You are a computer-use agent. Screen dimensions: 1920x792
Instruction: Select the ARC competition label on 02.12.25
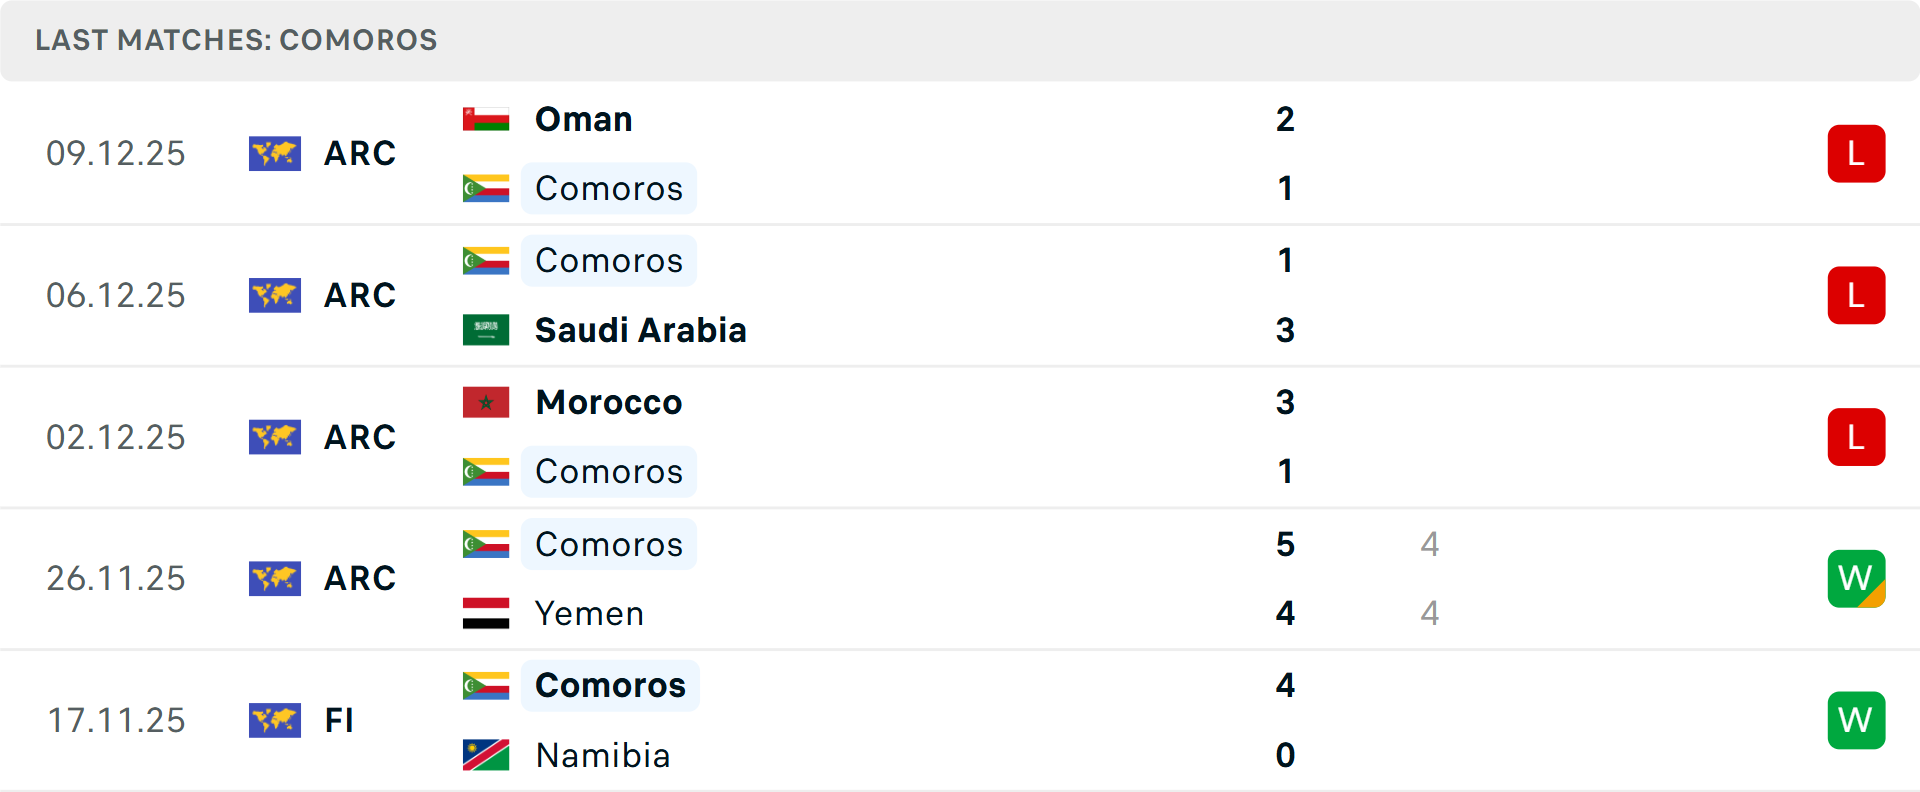coord(360,437)
